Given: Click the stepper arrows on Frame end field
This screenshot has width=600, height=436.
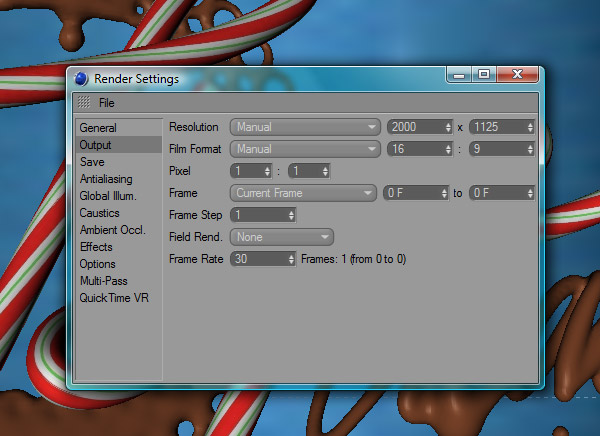Looking at the screenshot, I should pos(530,193).
